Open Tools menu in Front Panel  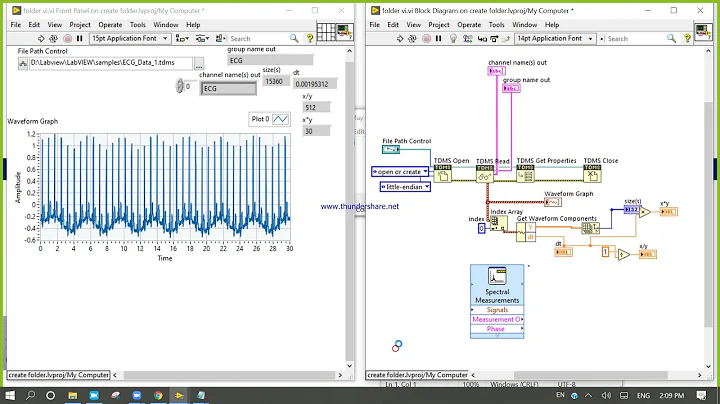click(x=137, y=25)
